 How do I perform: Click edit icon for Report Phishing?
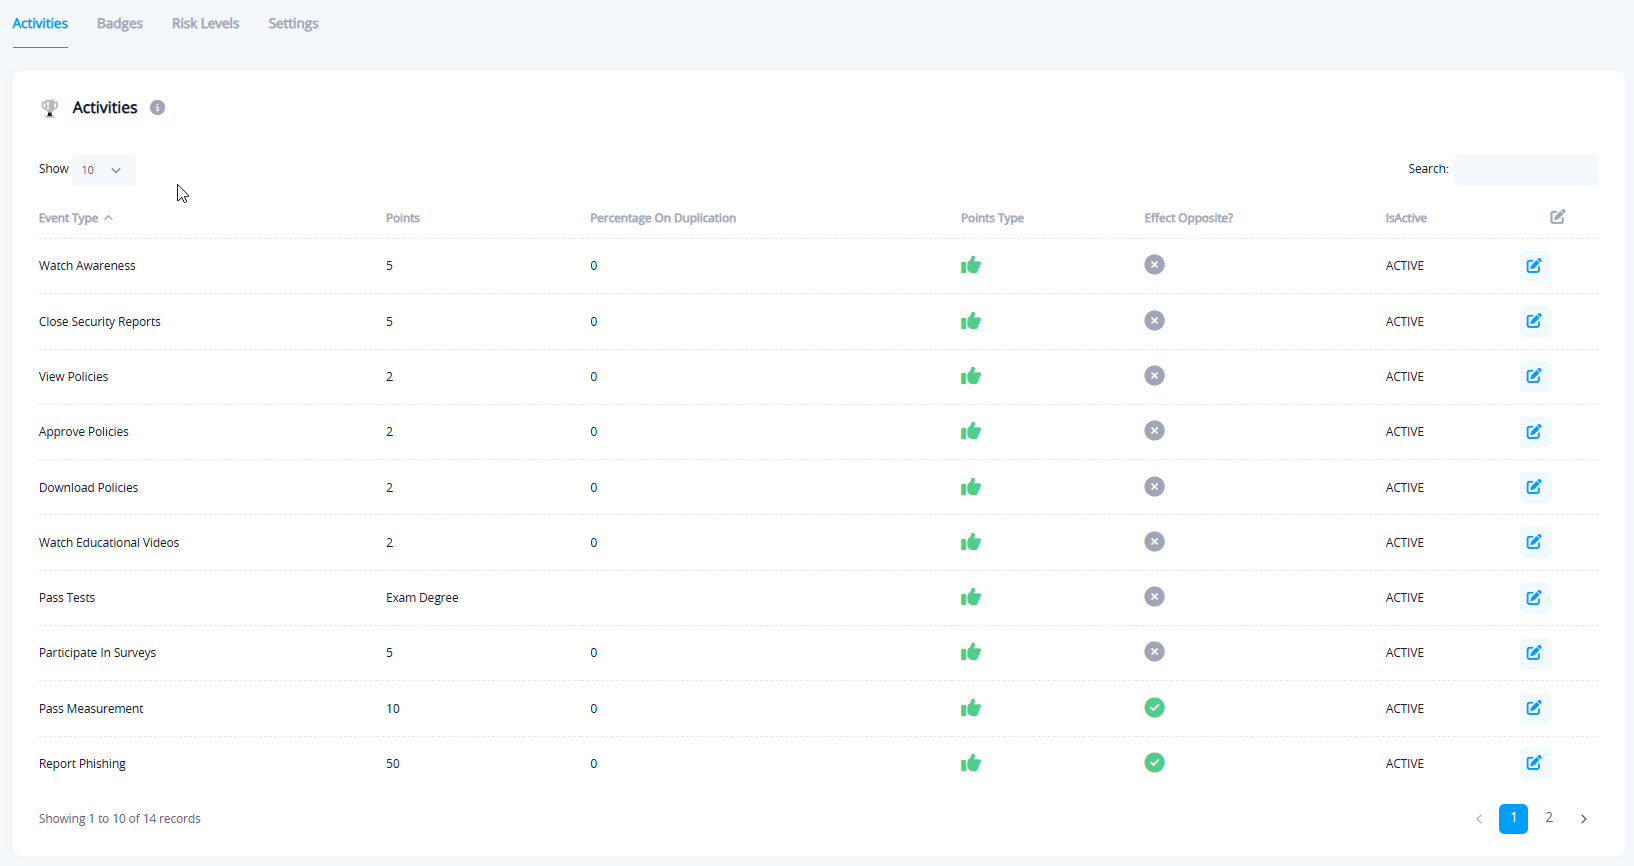(1533, 763)
